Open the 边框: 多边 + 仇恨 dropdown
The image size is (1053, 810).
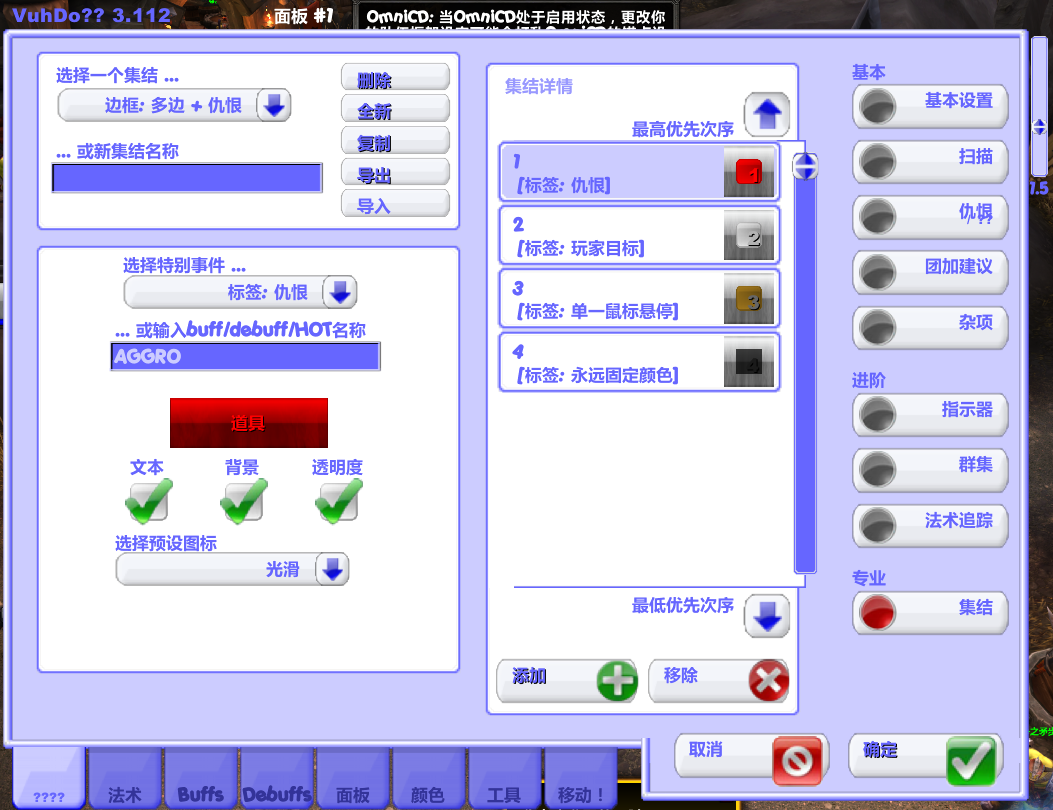pyautogui.click(x=275, y=105)
